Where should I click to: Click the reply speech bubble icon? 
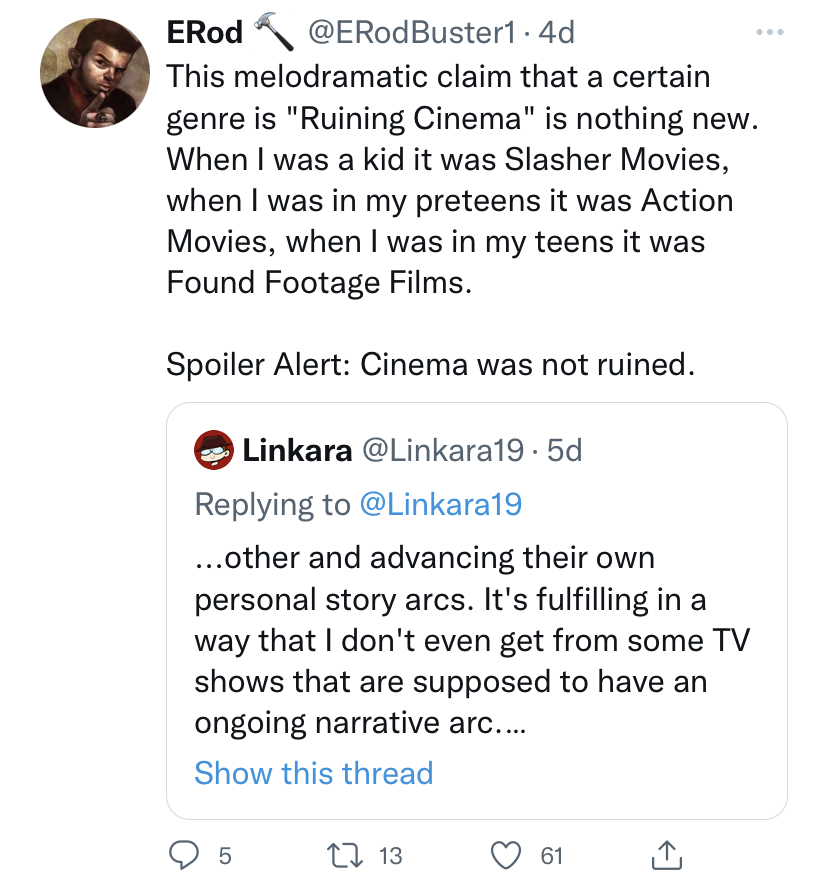(184, 855)
